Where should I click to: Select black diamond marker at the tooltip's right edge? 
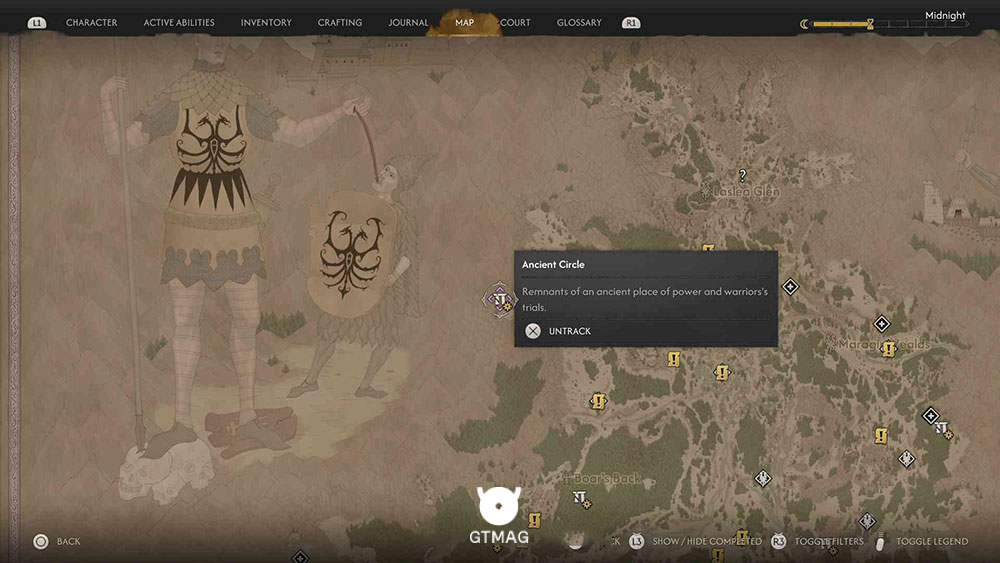790,287
